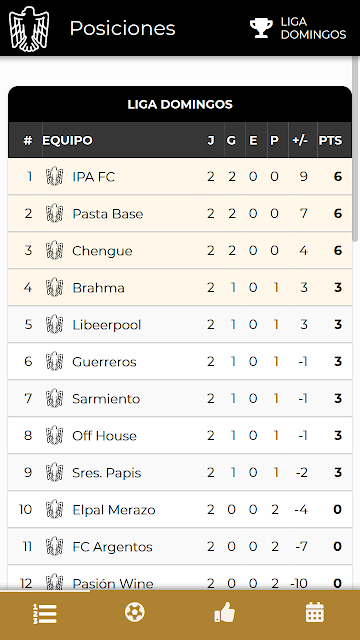Open the soccer ball matches tab

pyautogui.click(x=135, y=613)
